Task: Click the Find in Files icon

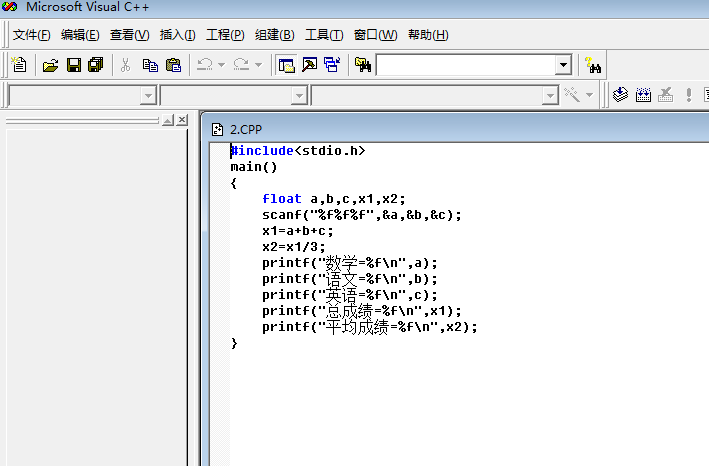Action: click(x=363, y=65)
